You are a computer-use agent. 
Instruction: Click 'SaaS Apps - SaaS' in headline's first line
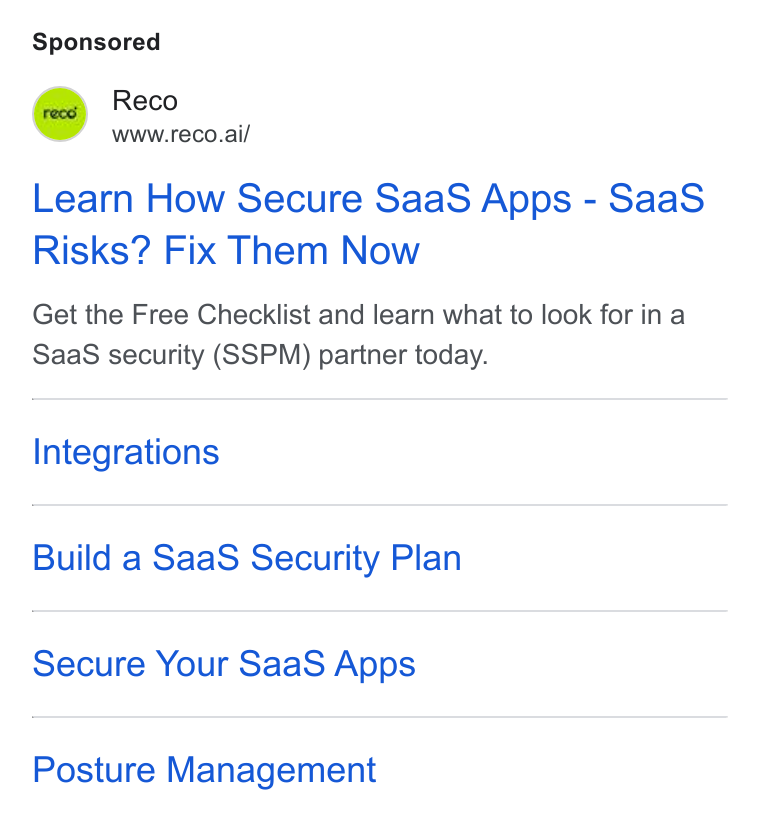coord(540,199)
